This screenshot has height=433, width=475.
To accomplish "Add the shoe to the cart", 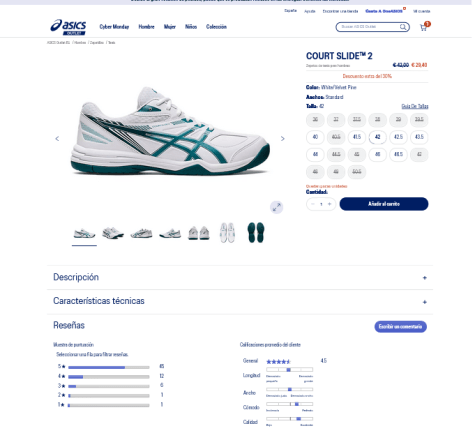I will click(x=384, y=204).
